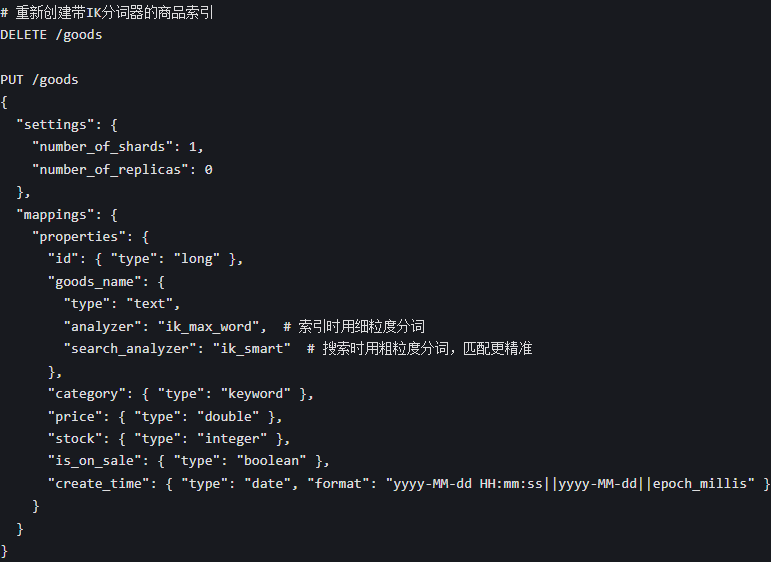Click the "is_on_sale" boolean field line
Image resolution: width=771 pixels, height=562 pixels.
click(188, 461)
